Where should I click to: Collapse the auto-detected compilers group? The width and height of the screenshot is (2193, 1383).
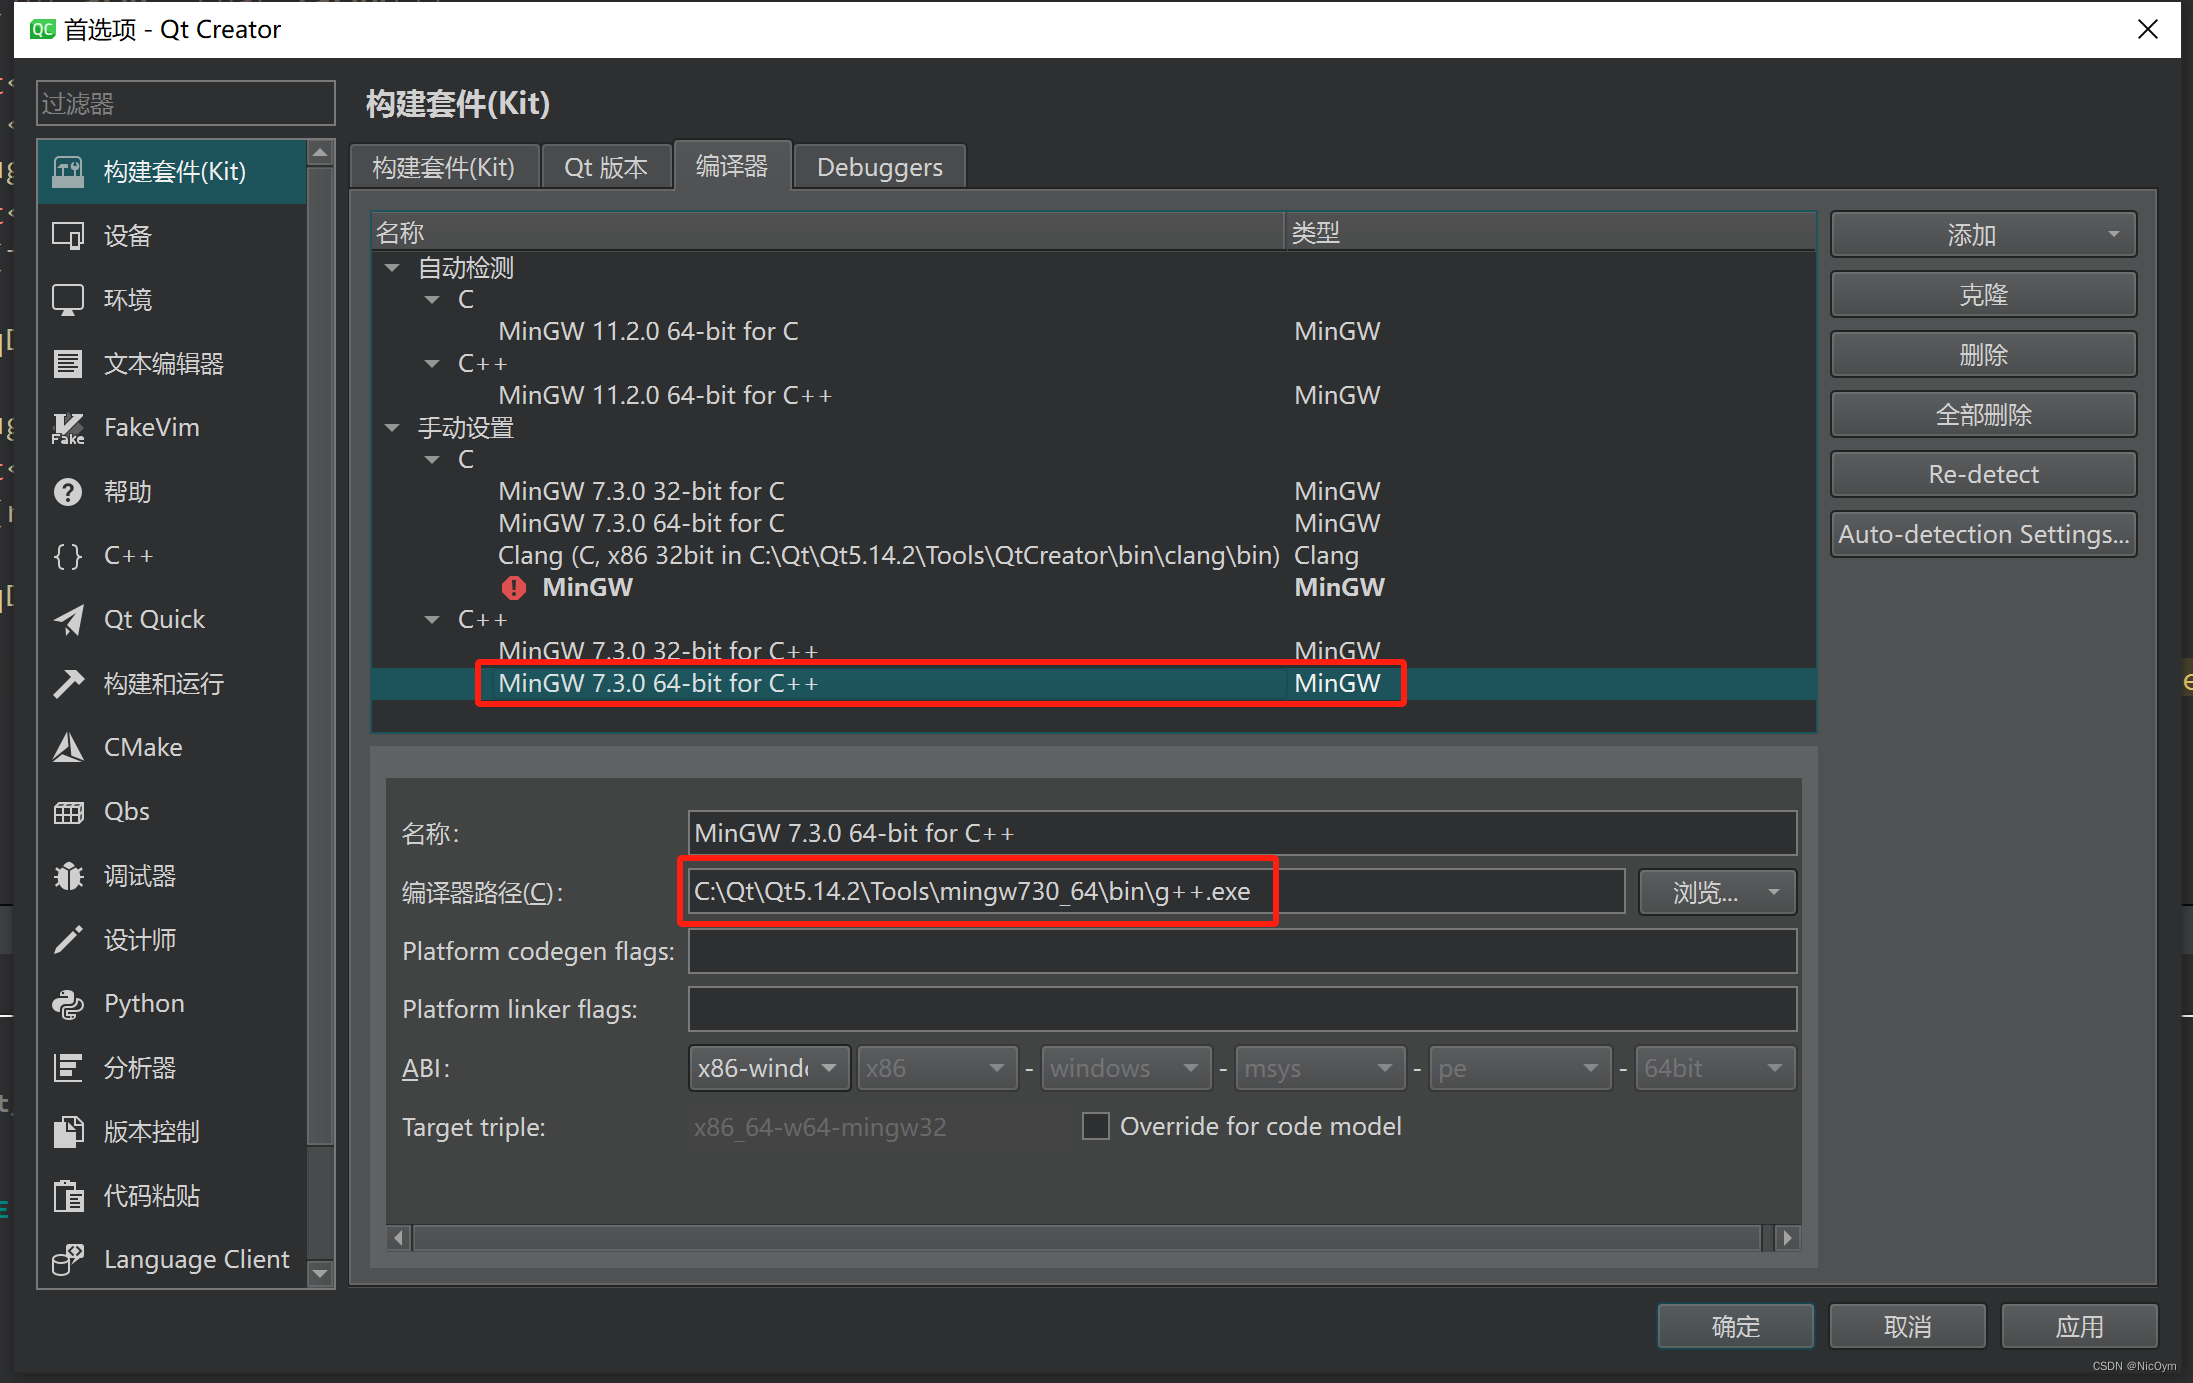click(393, 268)
